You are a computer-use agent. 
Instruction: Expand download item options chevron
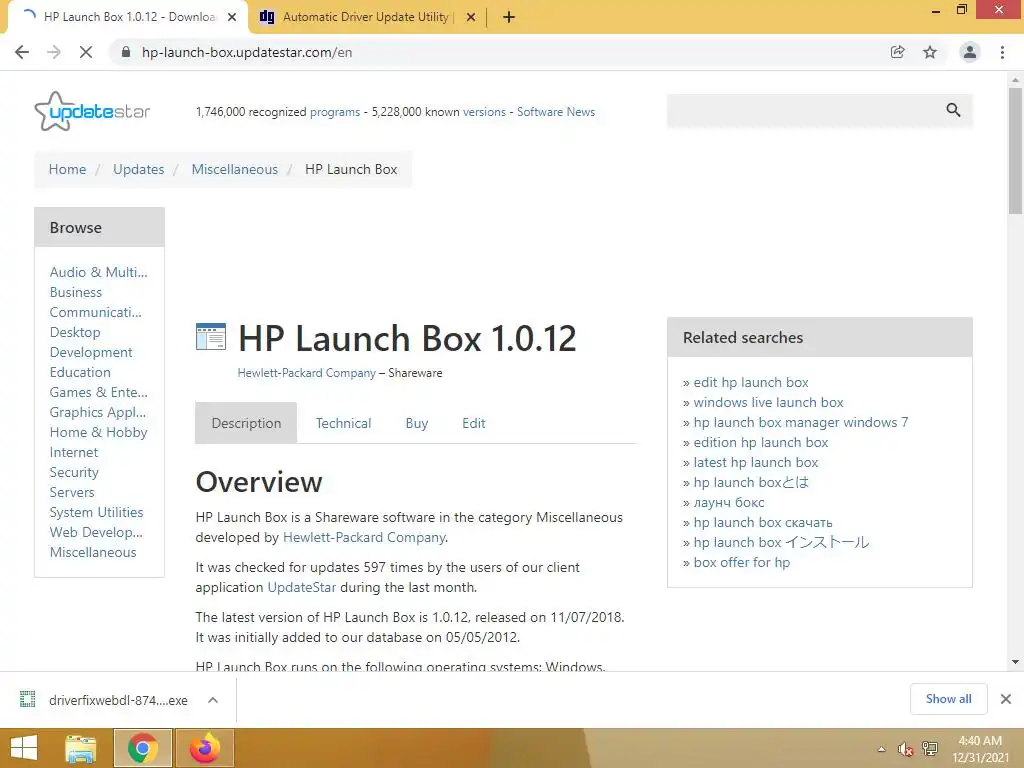[x=212, y=700]
